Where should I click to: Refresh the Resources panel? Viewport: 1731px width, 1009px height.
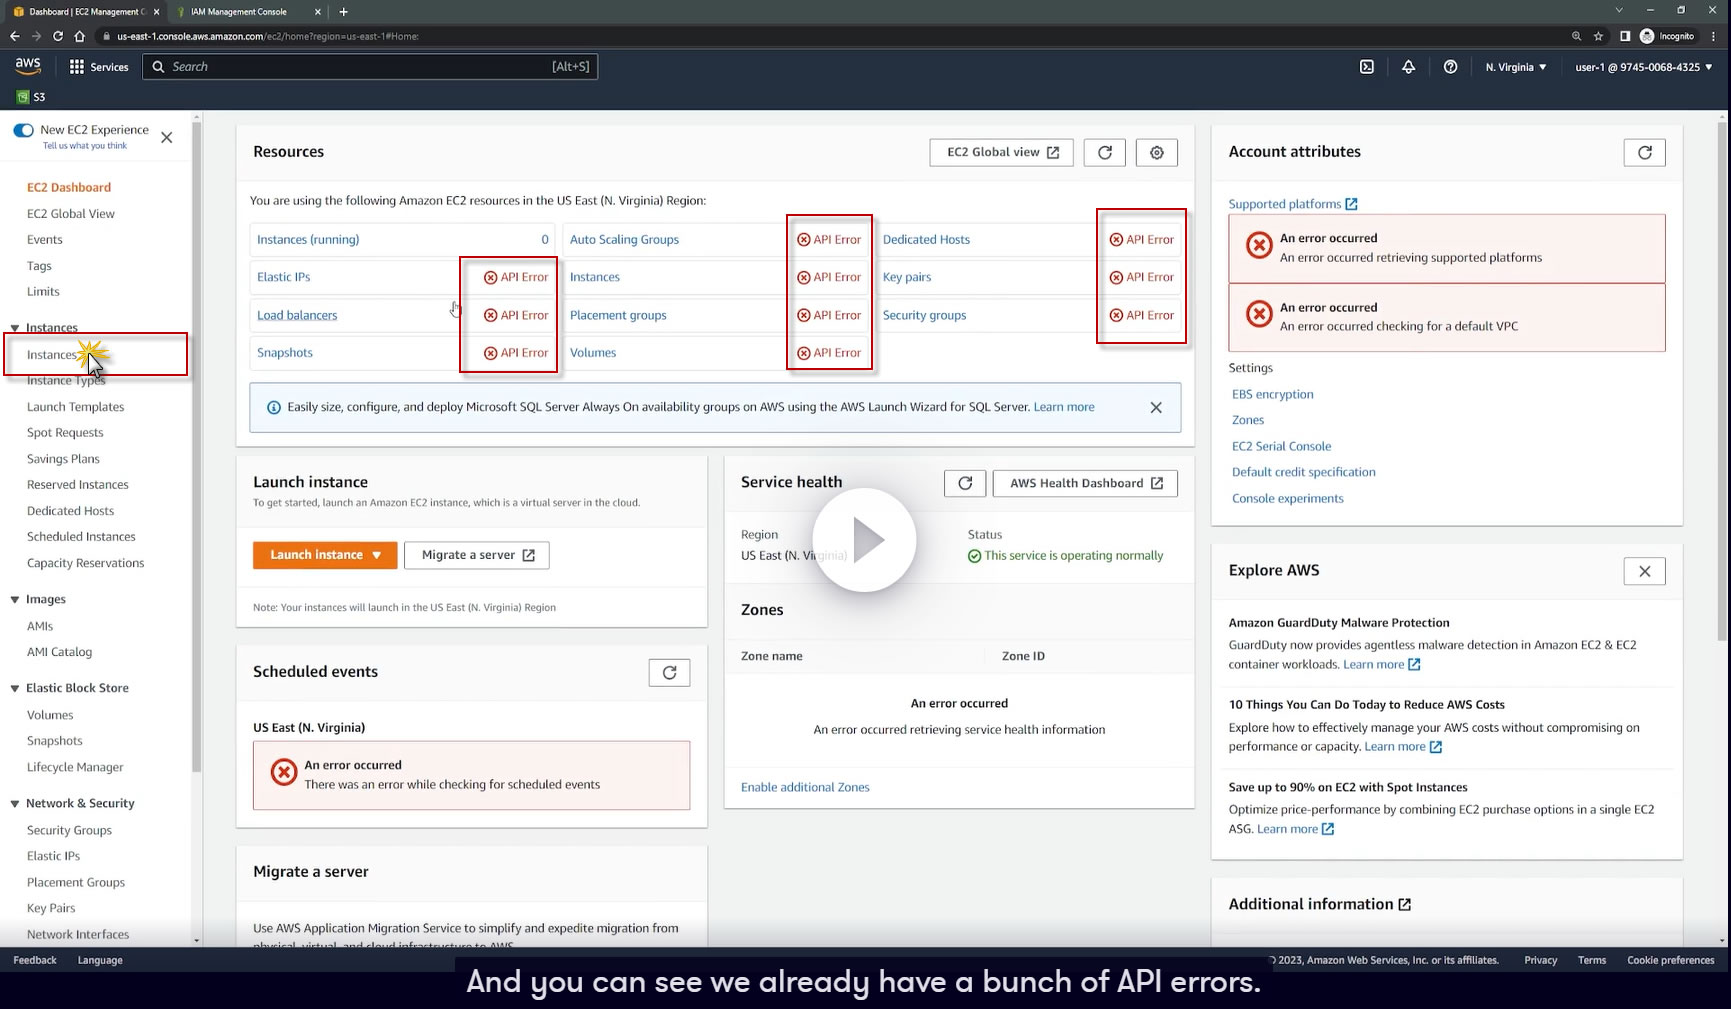1105,152
